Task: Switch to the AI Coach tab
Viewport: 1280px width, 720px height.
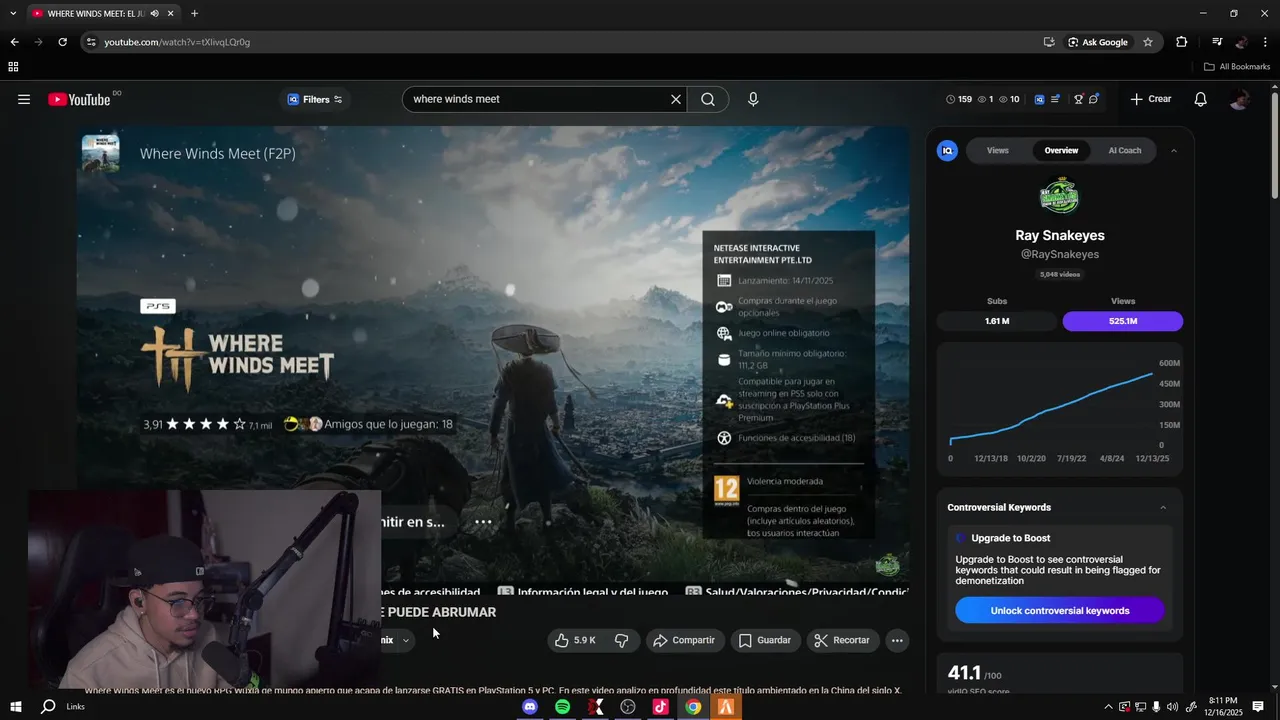Action: click(x=1124, y=150)
